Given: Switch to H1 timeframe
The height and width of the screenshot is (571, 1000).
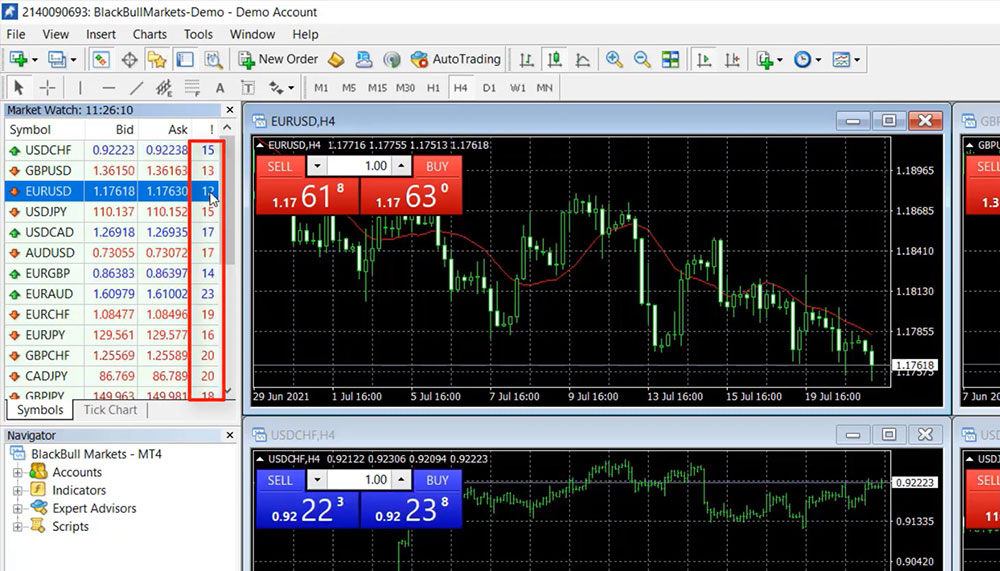Looking at the screenshot, I should click(x=433, y=87).
